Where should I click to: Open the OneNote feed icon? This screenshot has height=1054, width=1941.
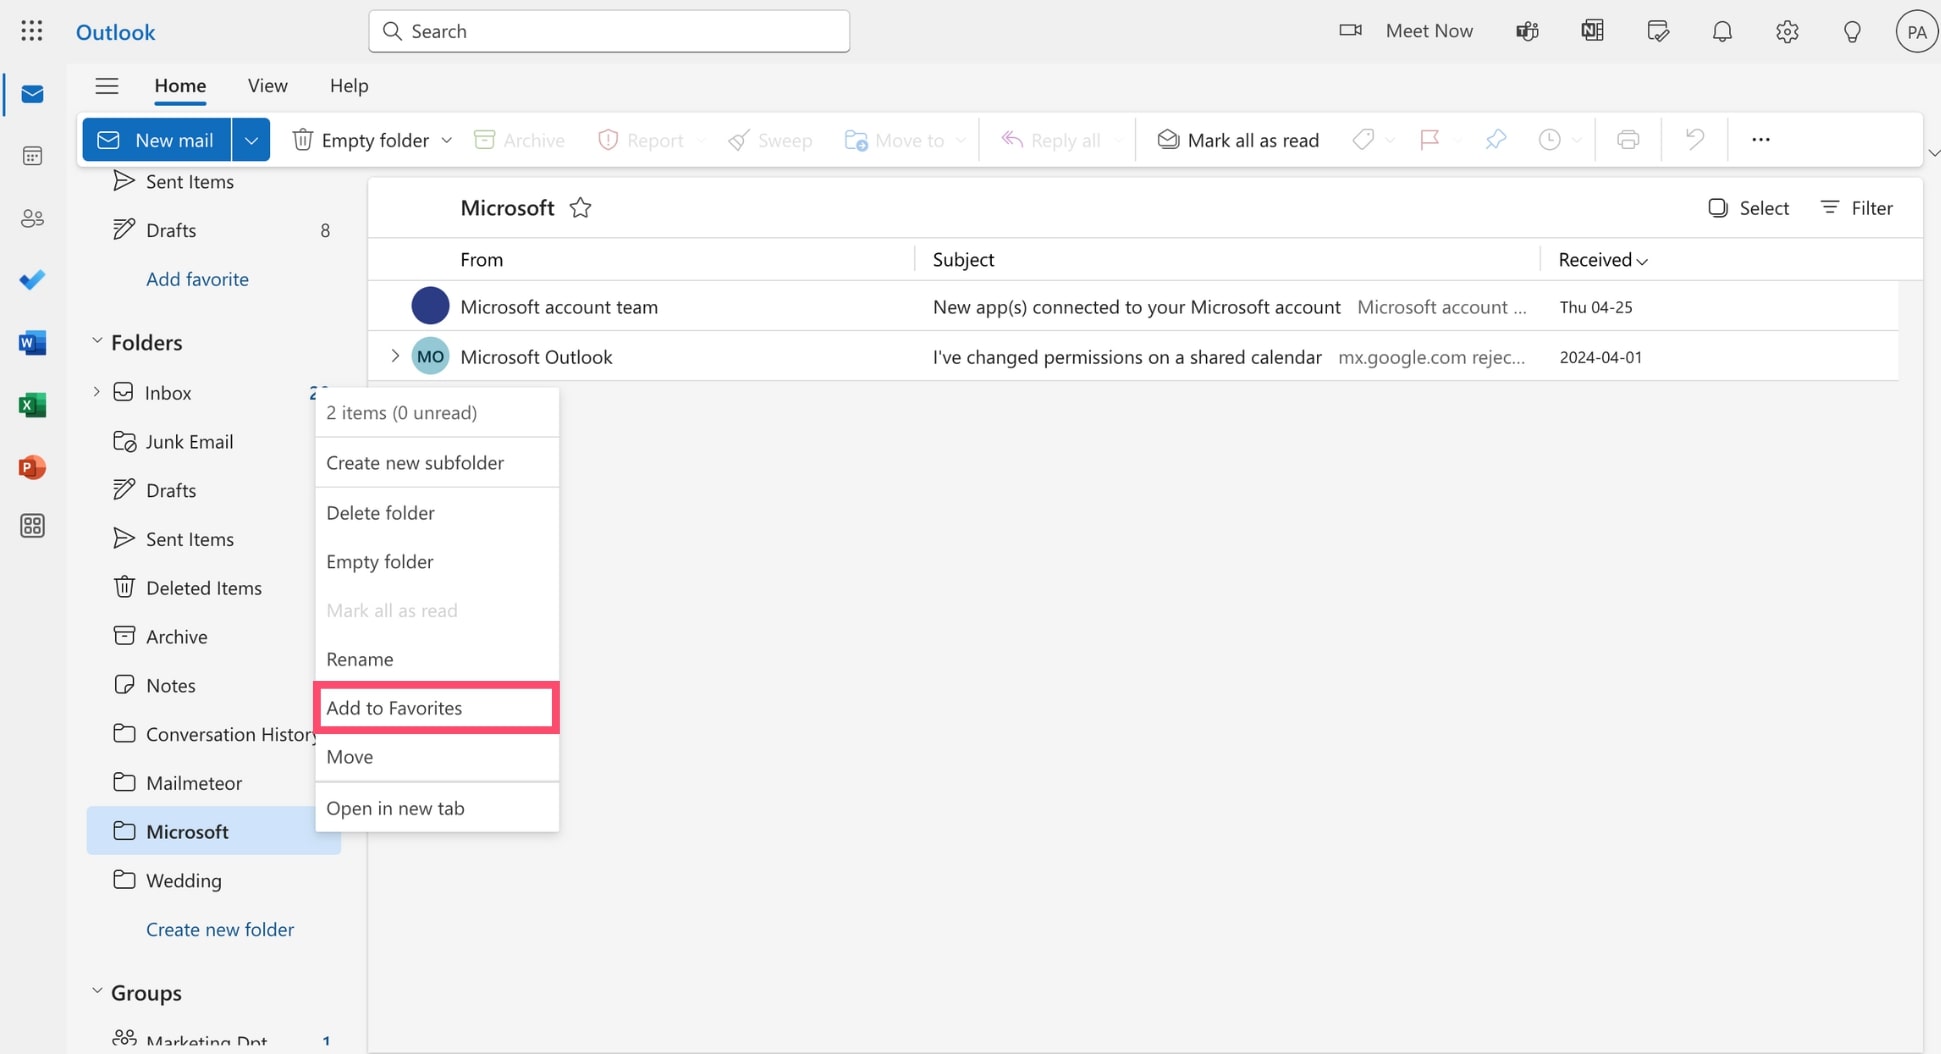click(1592, 31)
